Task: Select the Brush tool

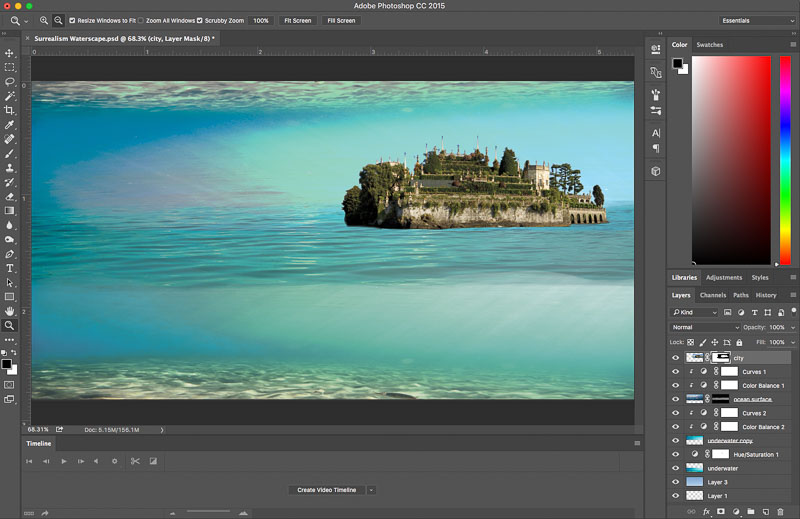Action: click(9, 153)
